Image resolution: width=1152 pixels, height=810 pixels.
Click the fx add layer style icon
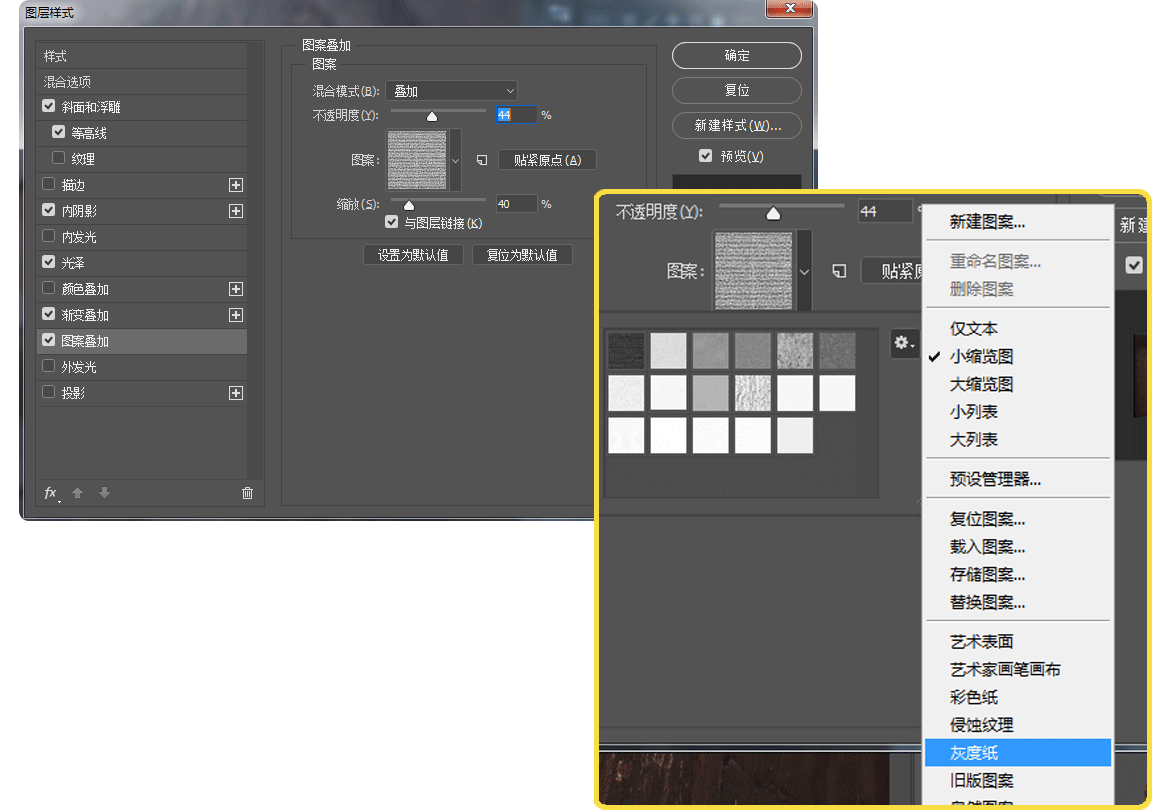(51, 493)
